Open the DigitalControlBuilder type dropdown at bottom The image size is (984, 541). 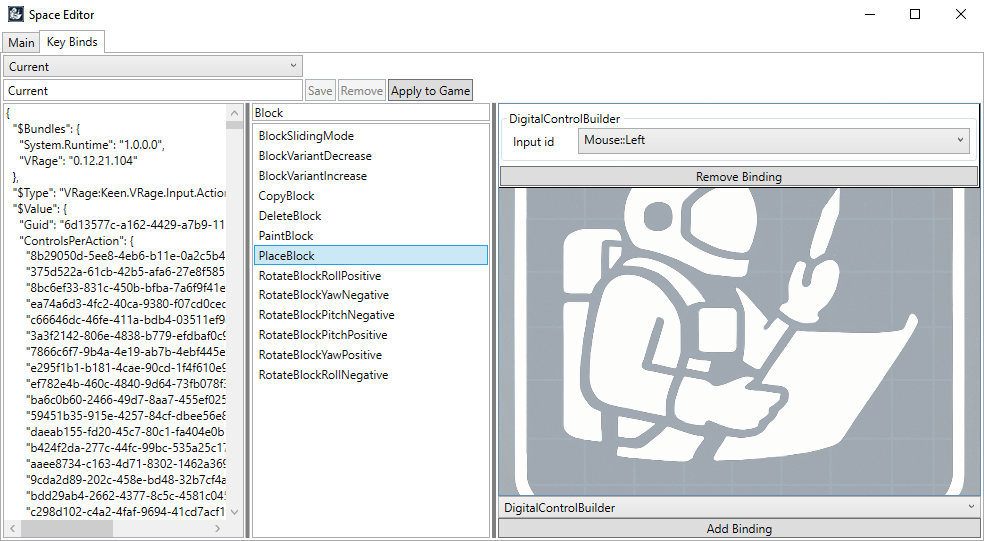click(739, 508)
